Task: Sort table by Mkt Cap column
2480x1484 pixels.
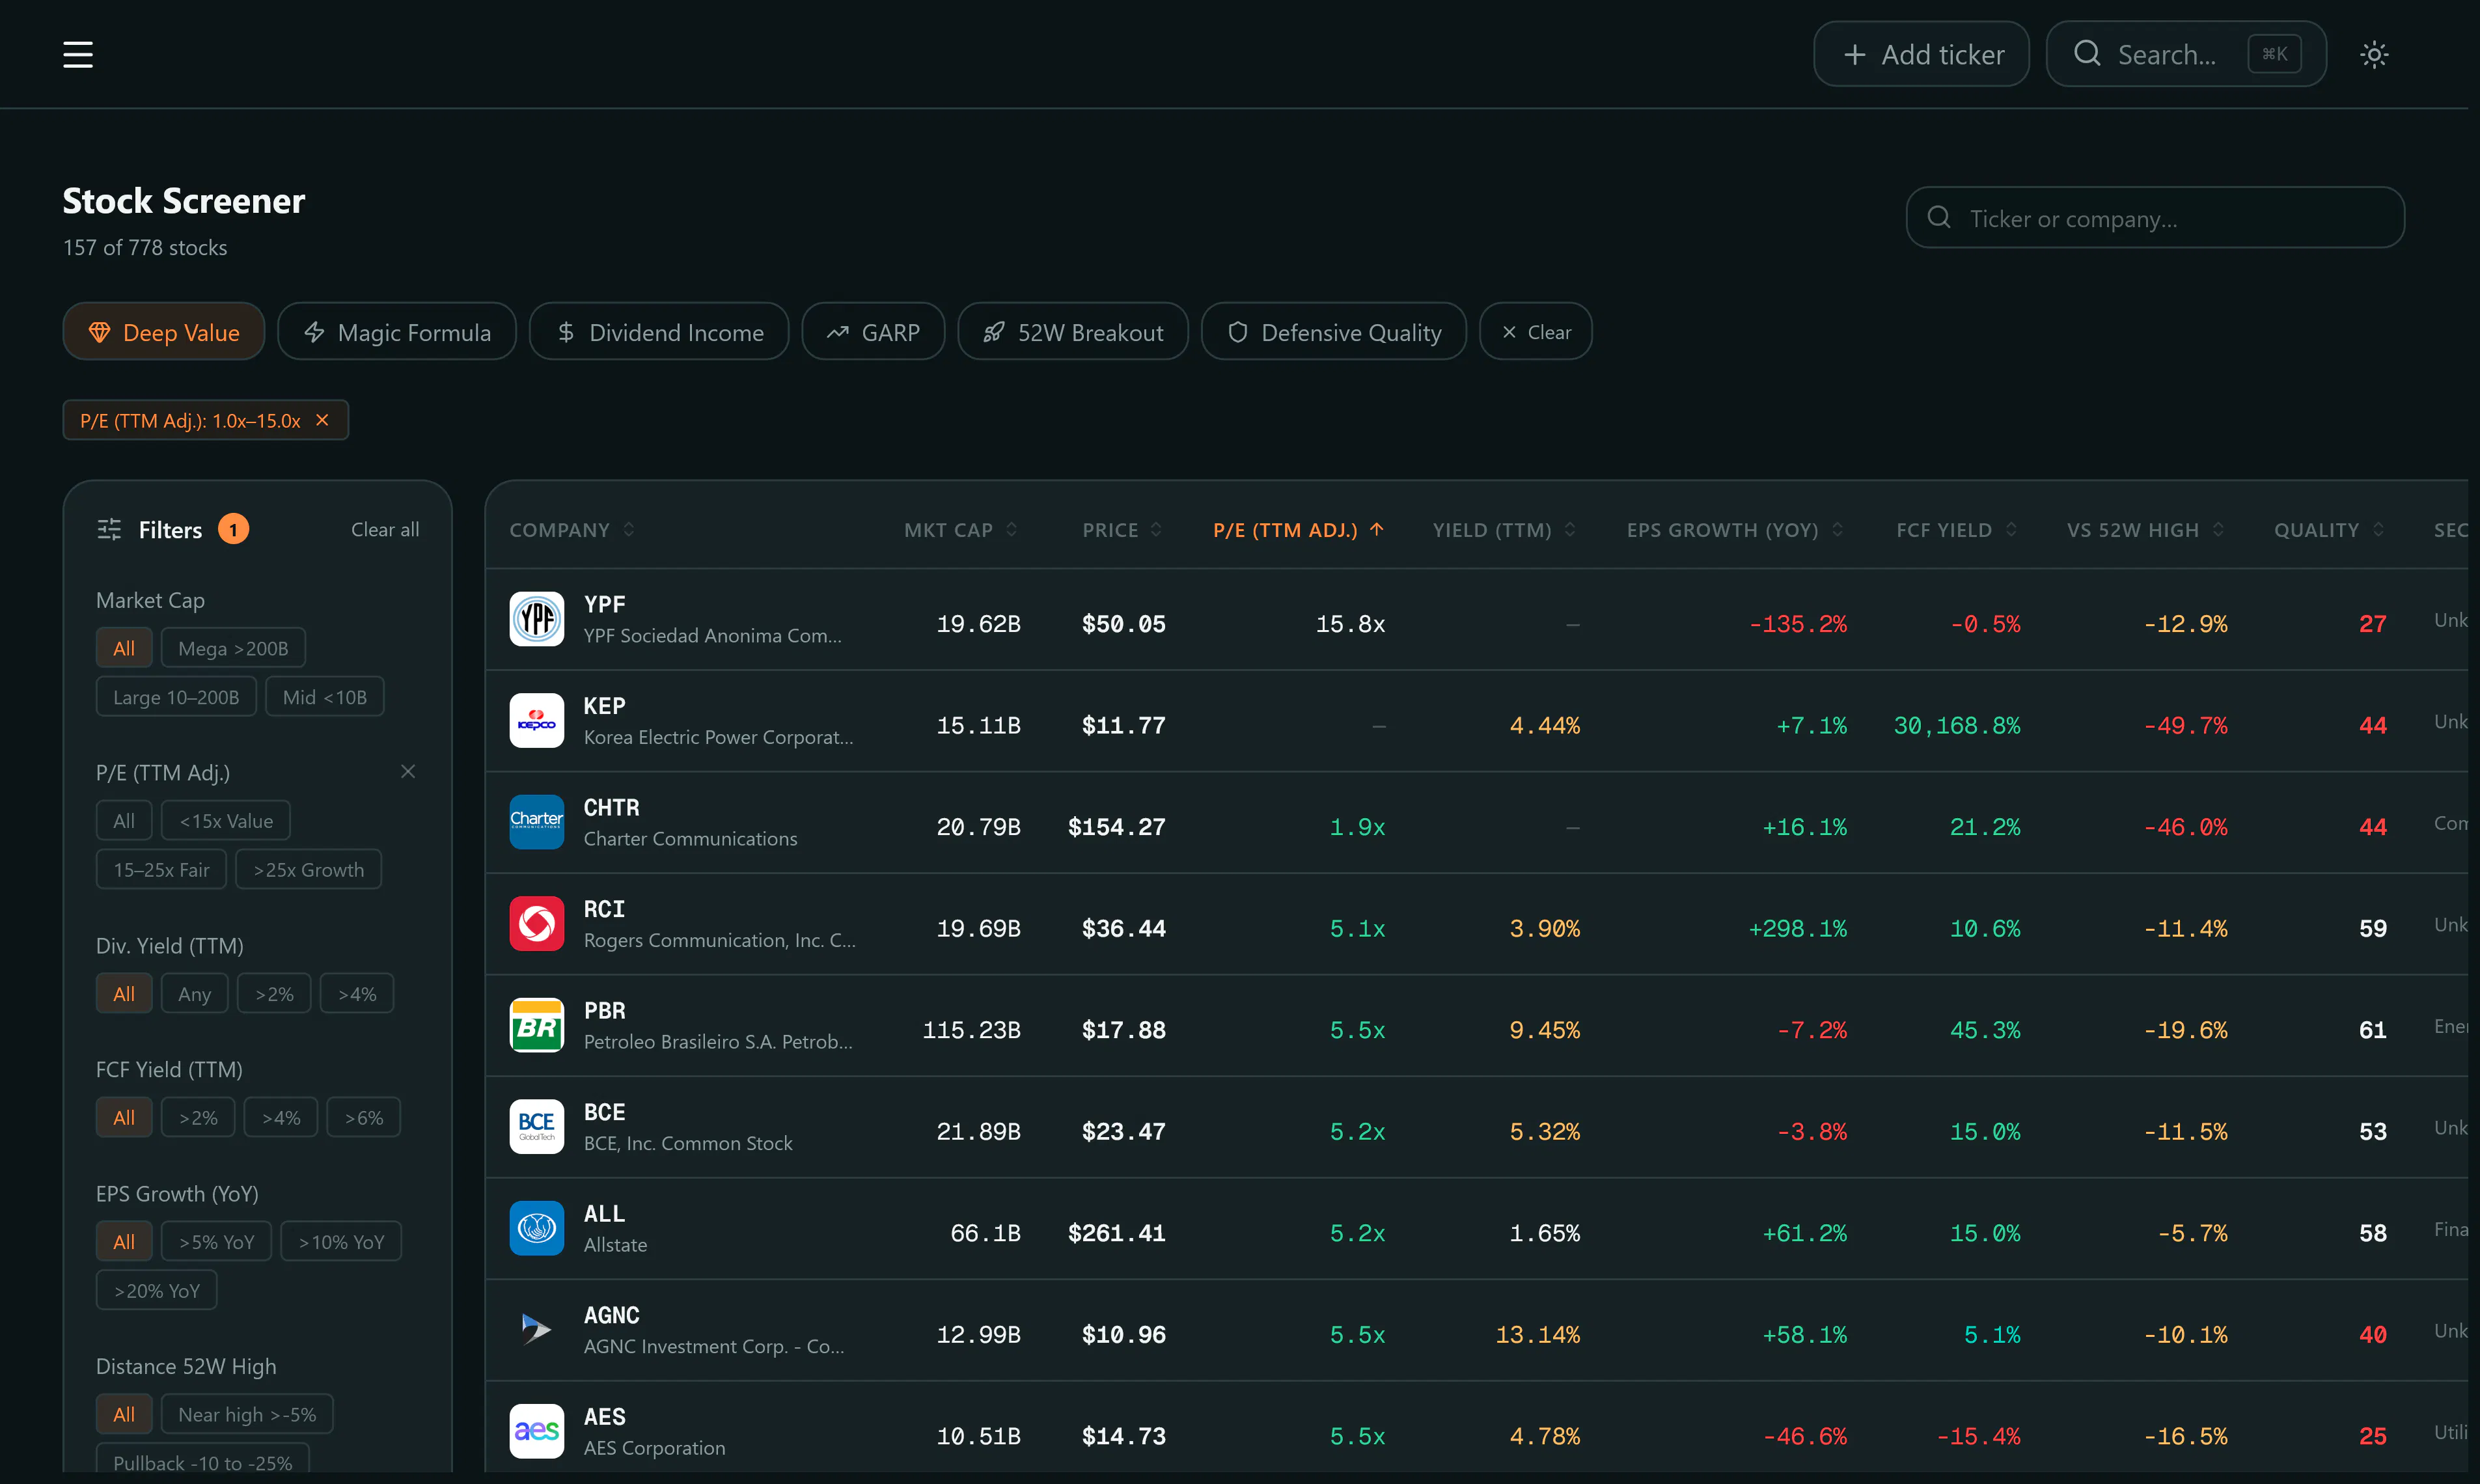Action: tap(961, 530)
